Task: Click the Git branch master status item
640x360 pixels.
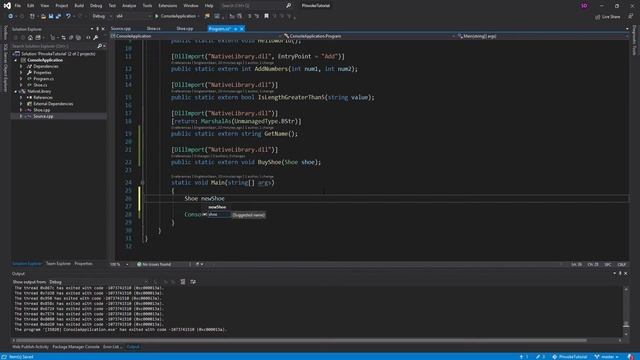Action: point(607,357)
